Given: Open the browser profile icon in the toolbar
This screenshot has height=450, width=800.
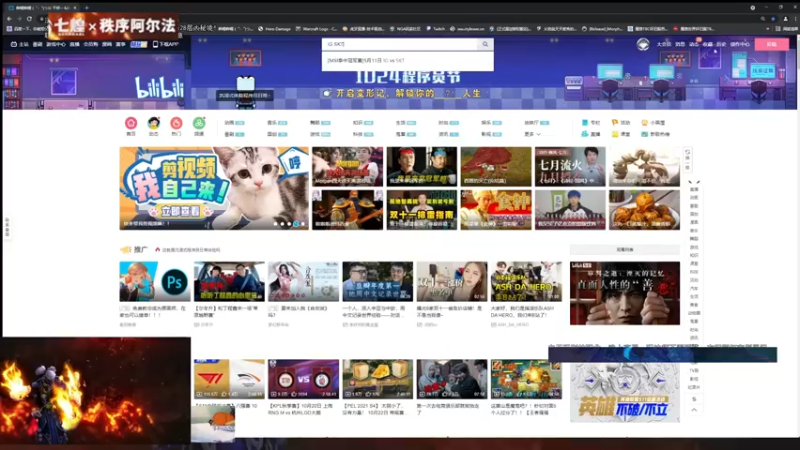Looking at the screenshot, I should coord(785,19).
